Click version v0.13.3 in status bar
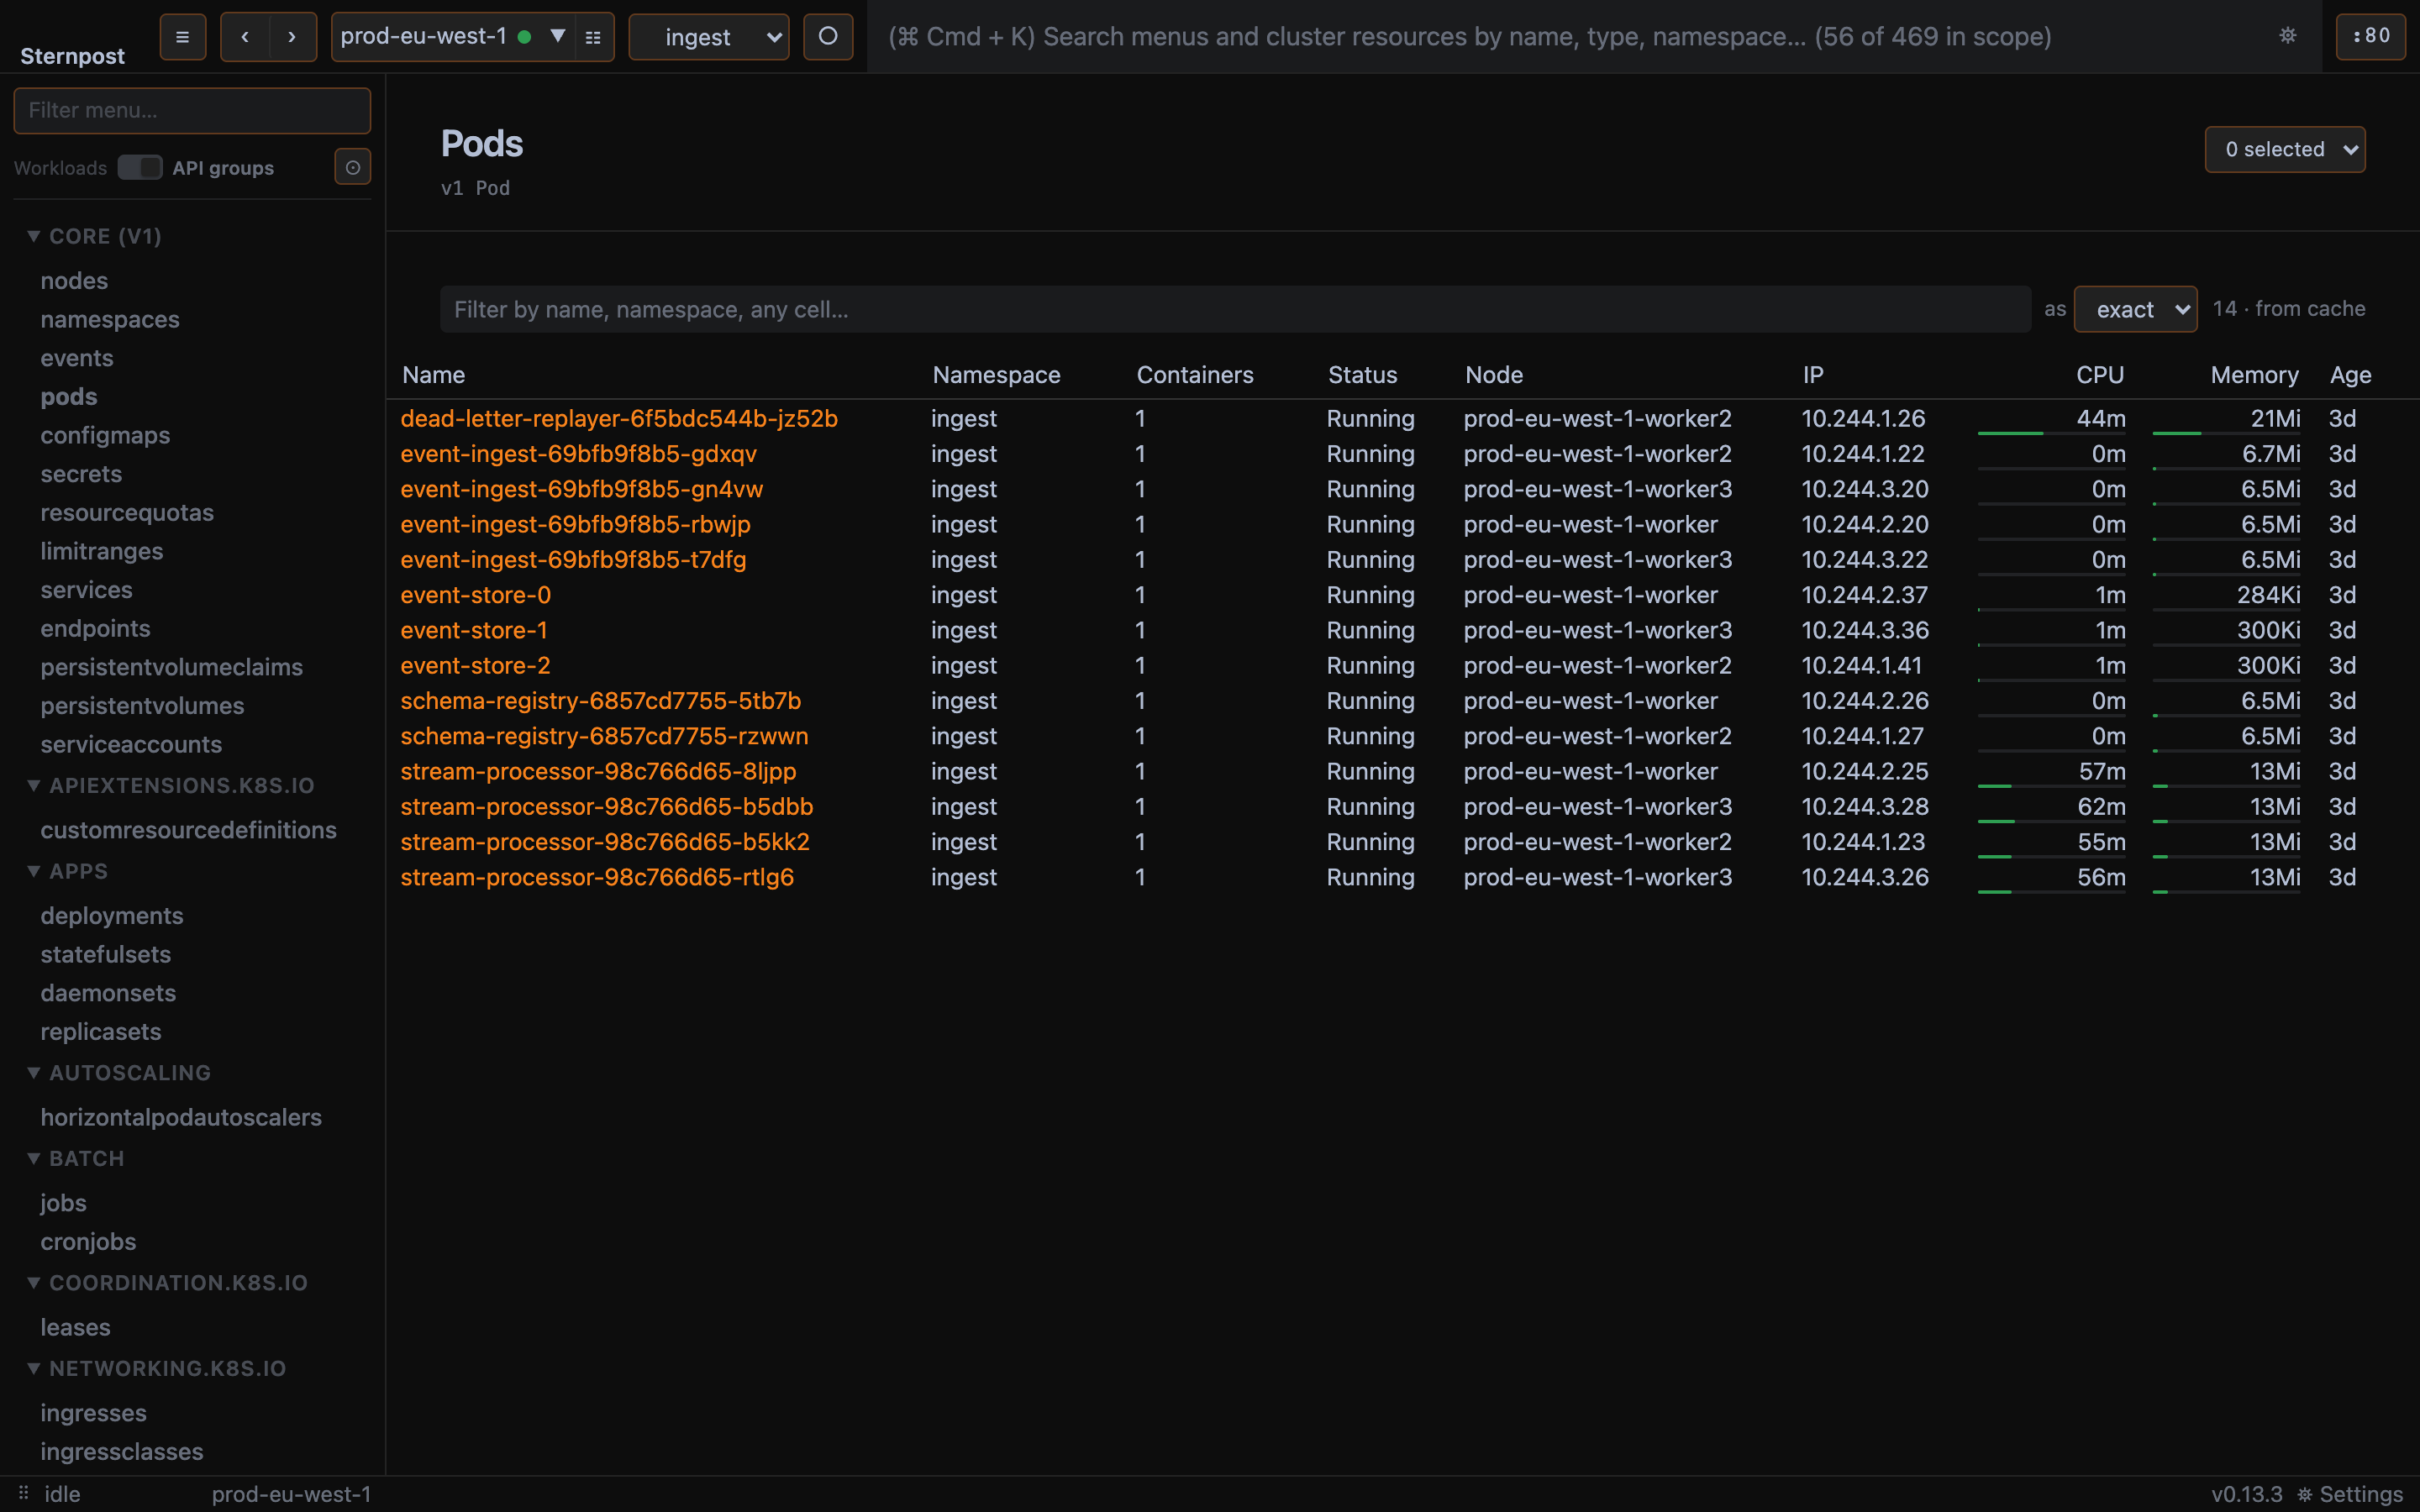Image resolution: width=2420 pixels, height=1512 pixels. [x=2246, y=1494]
